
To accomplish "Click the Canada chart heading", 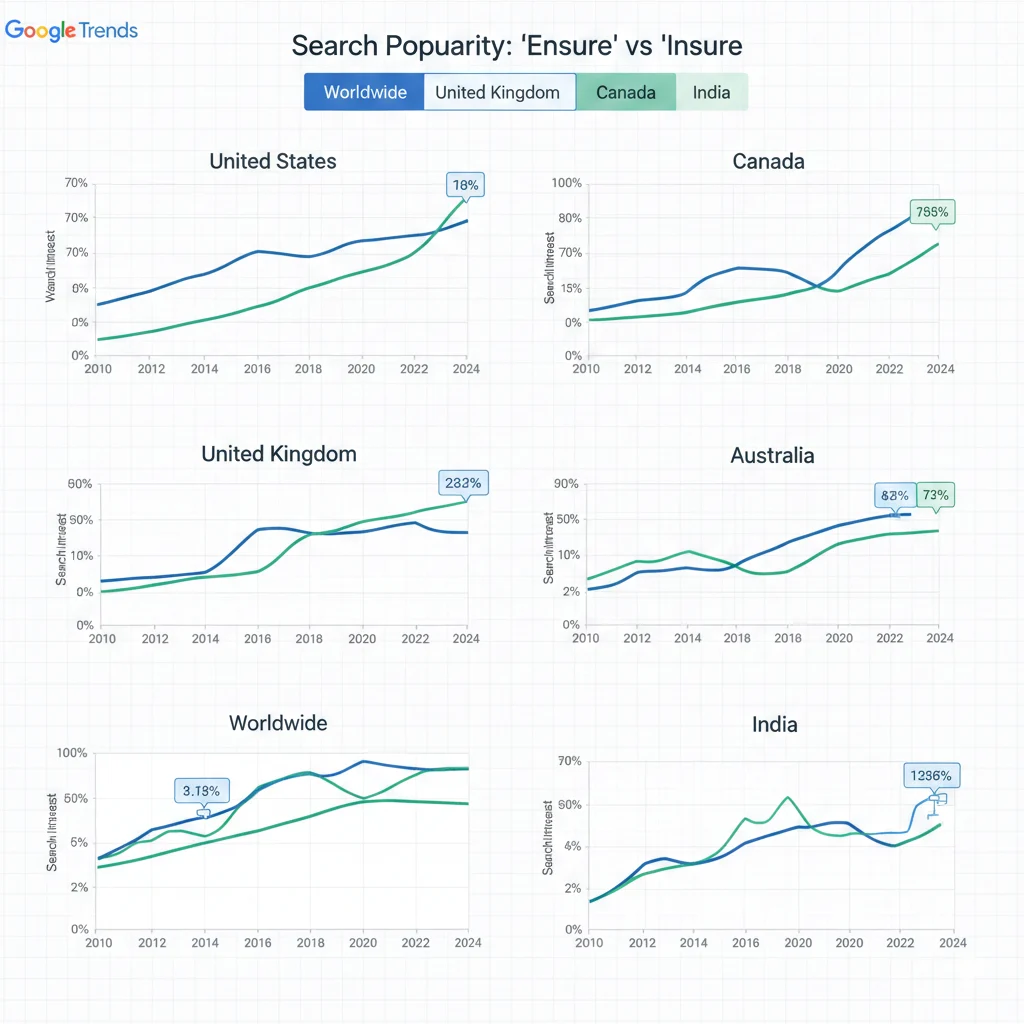I will [768, 161].
